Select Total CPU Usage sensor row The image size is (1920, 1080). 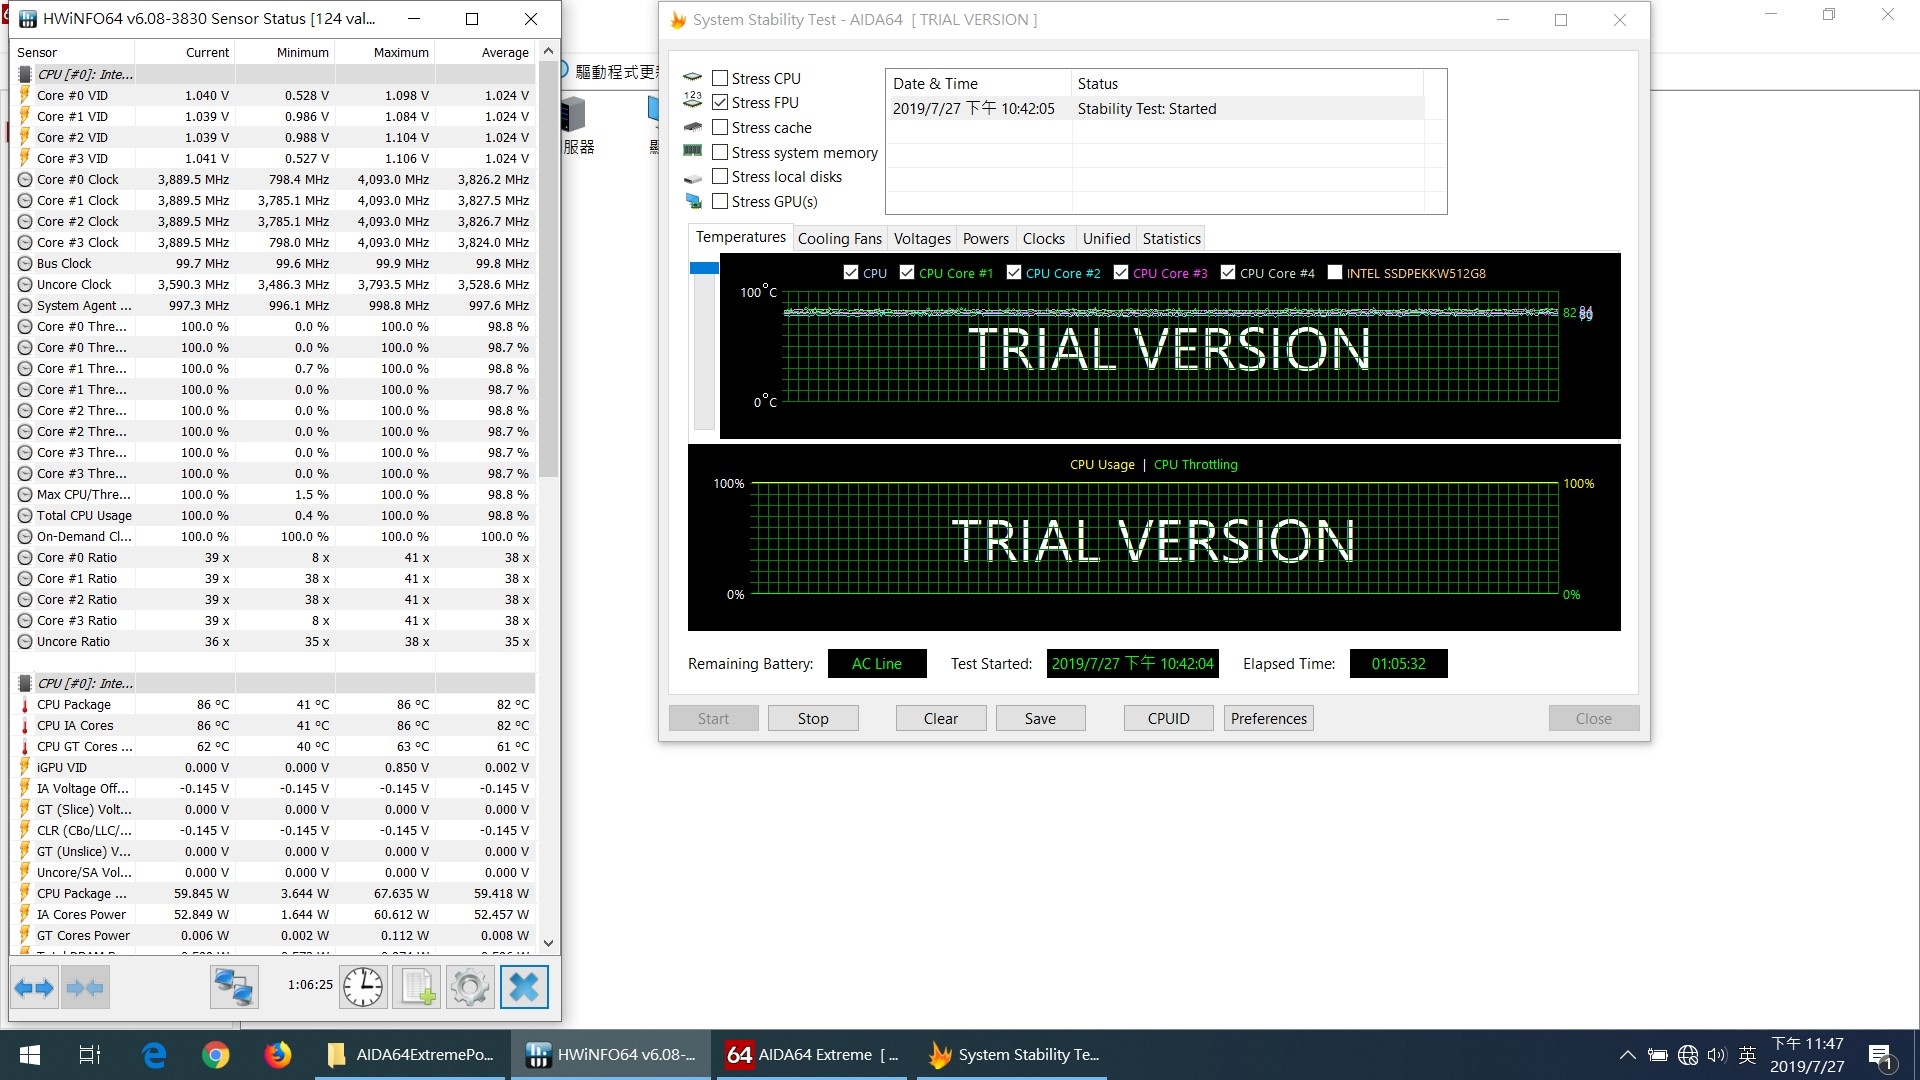point(273,516)
